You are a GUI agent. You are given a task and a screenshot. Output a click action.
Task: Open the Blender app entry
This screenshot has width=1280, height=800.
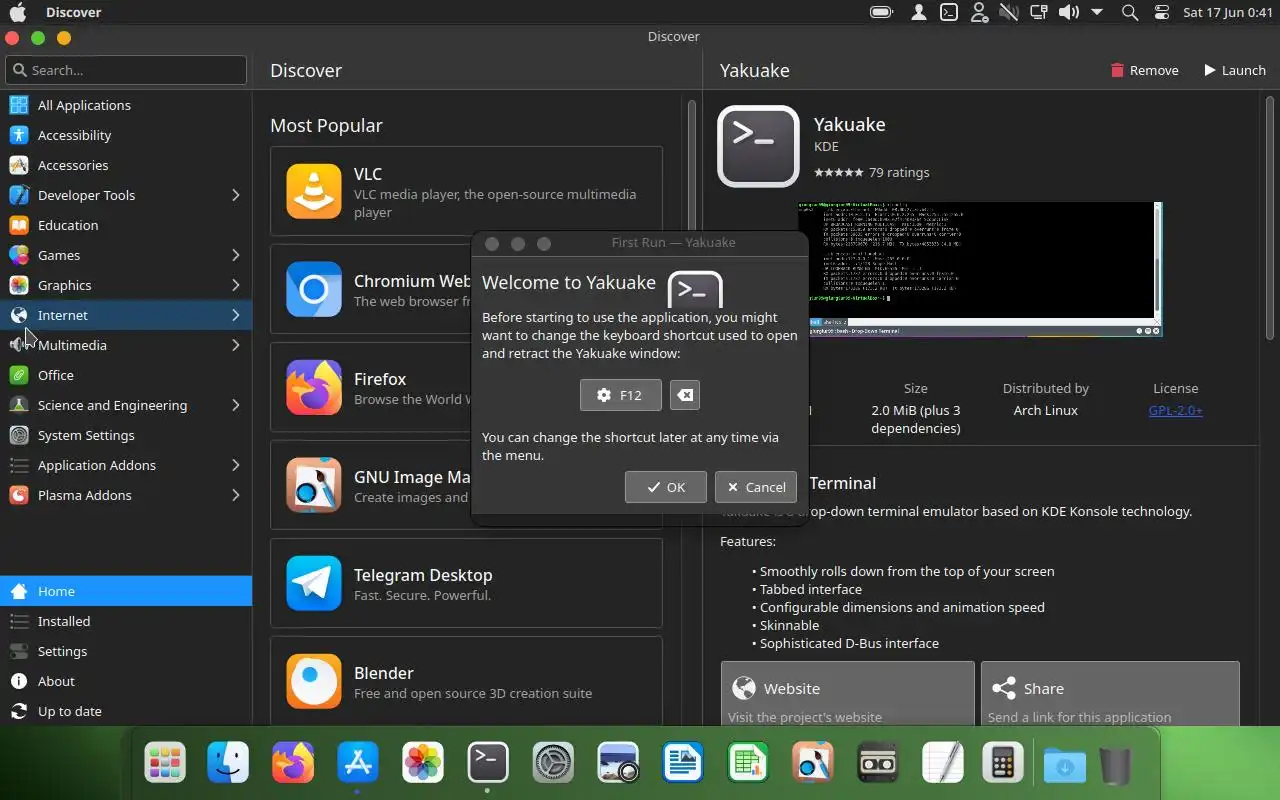(466, 681)
